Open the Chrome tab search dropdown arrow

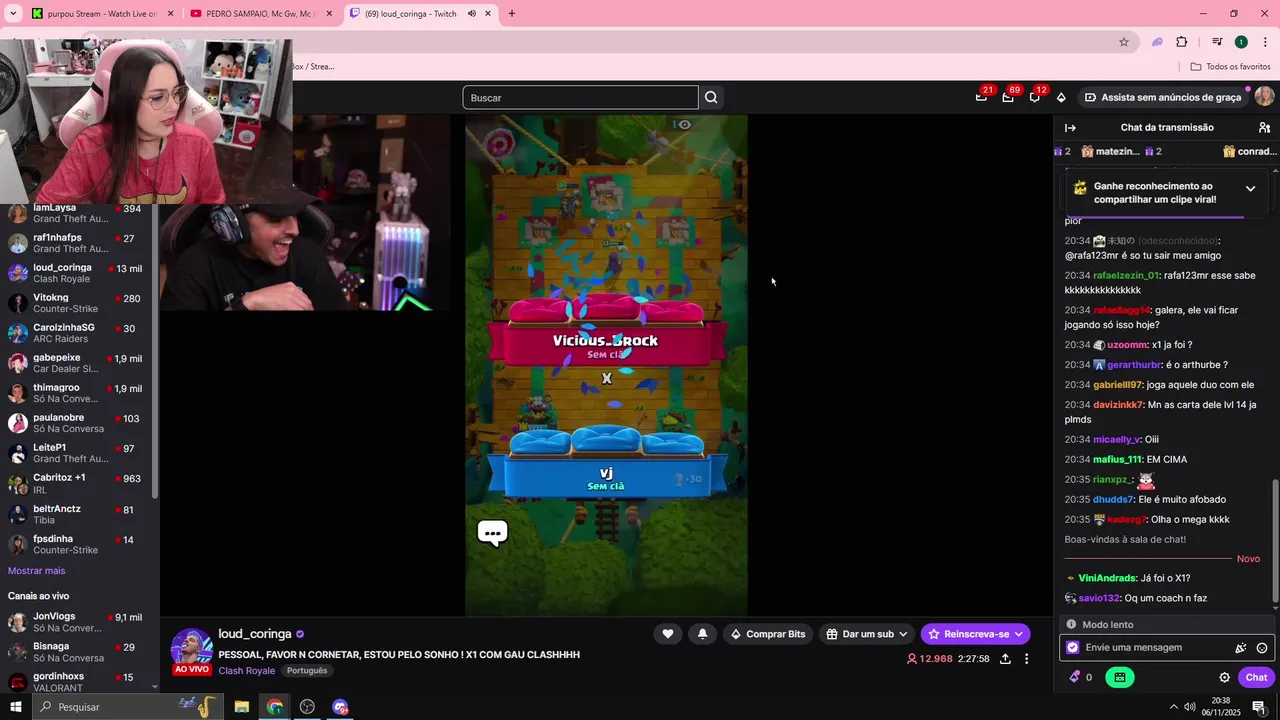13,14
